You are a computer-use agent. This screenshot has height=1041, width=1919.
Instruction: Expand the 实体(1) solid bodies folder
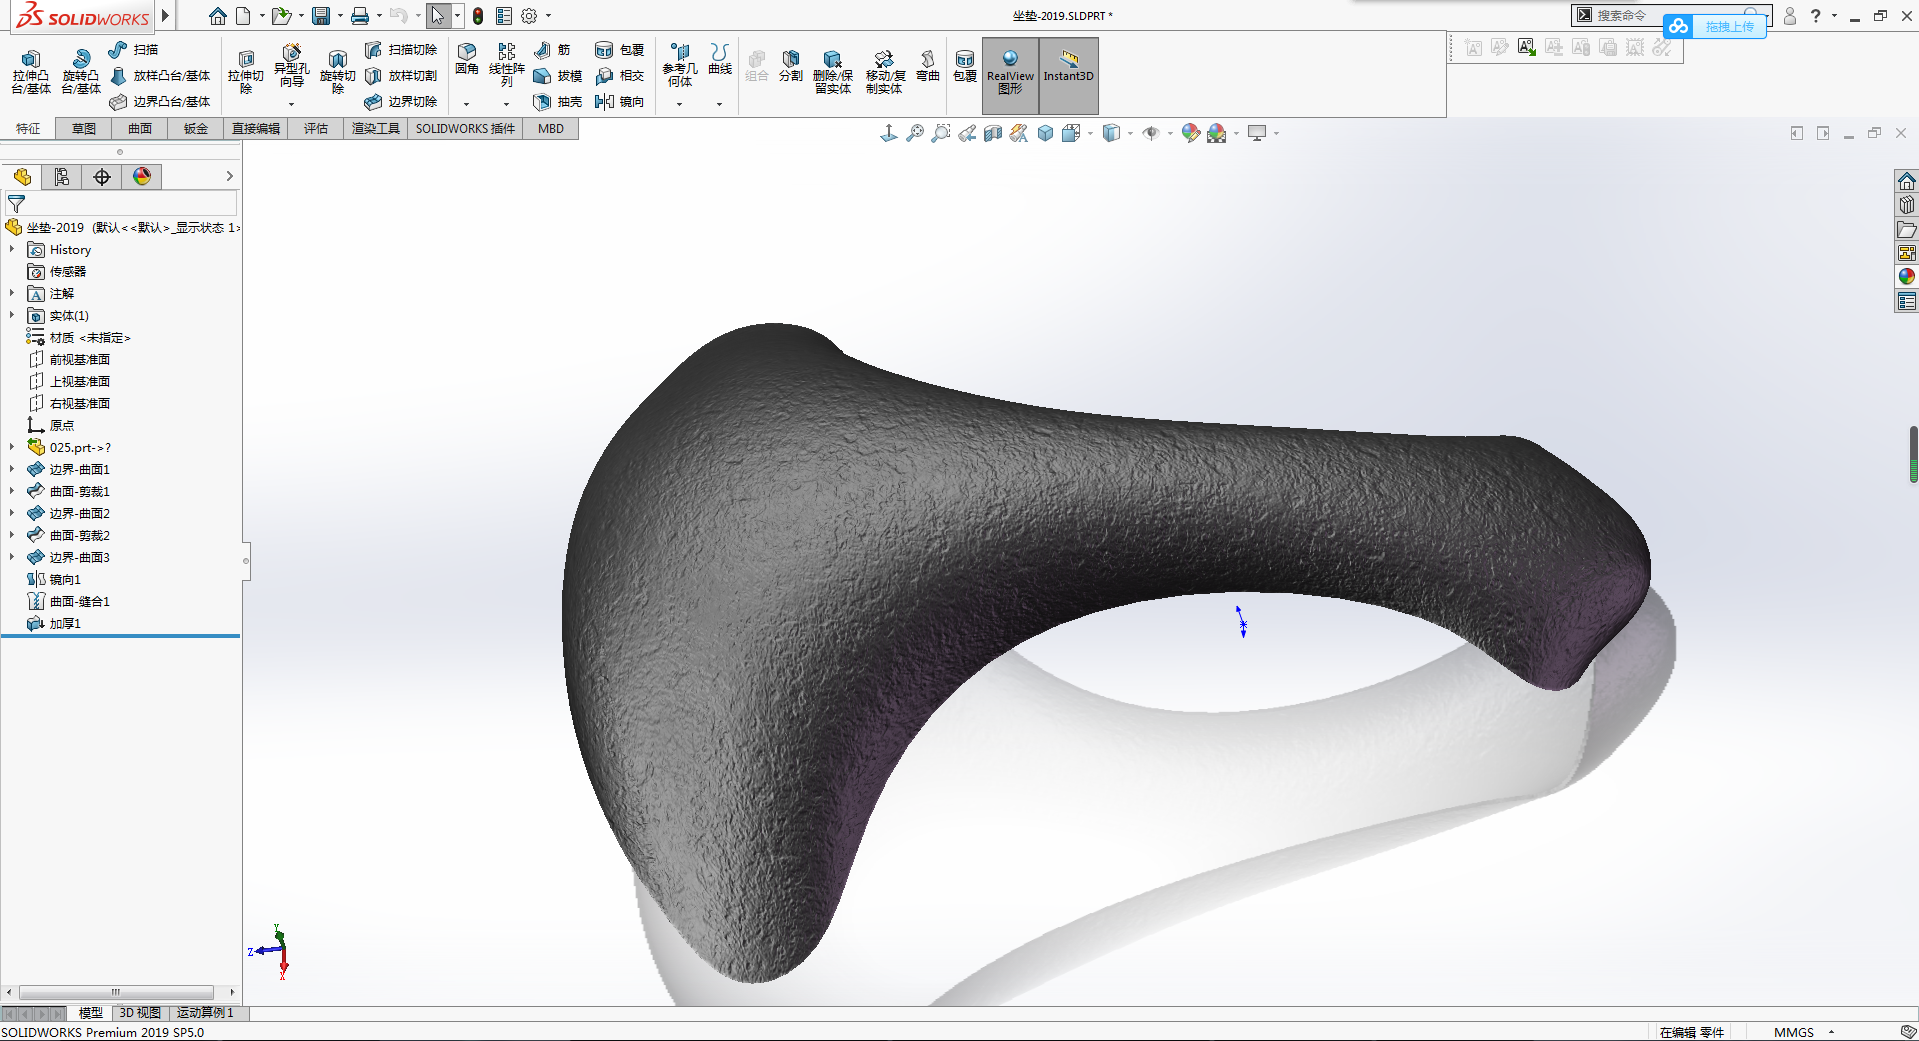pos(12,316)
